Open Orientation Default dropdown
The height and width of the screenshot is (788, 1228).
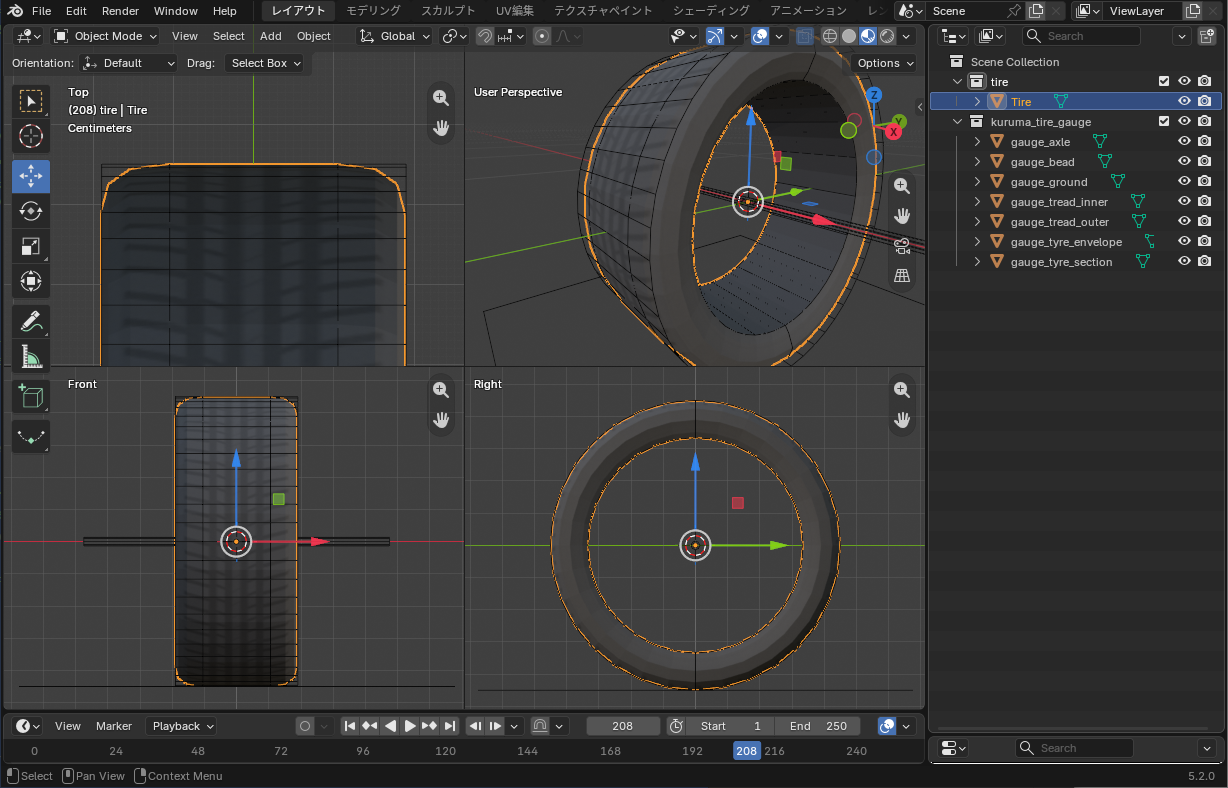tap(129, 63)
